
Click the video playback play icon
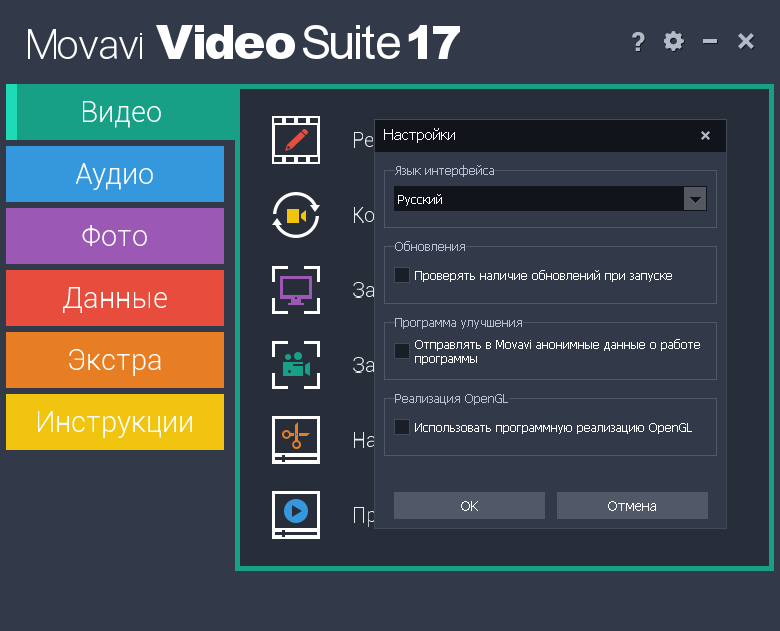click(x=296, y=514)
